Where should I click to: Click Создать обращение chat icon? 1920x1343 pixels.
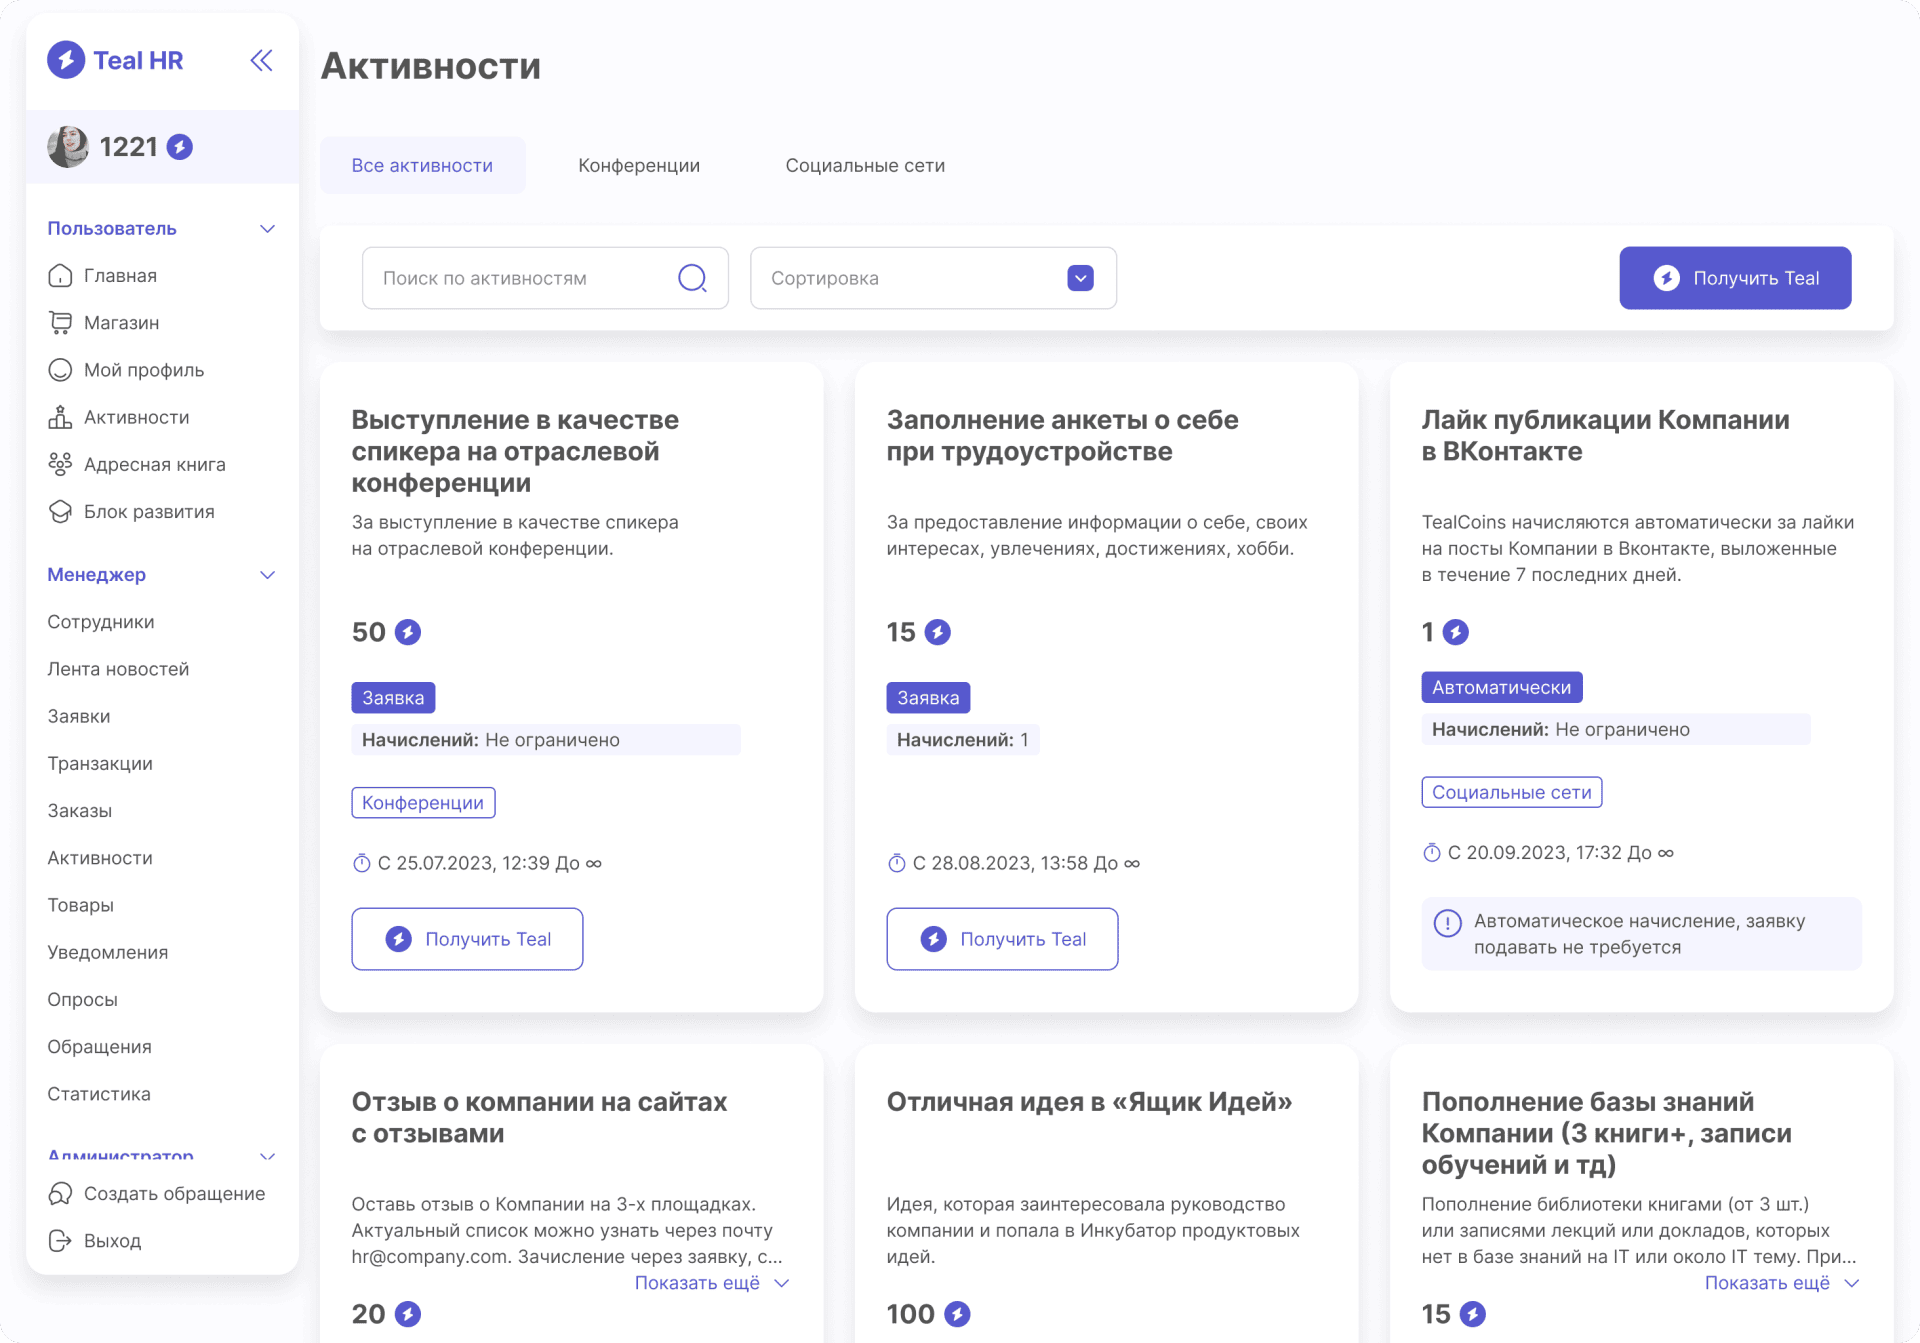tap(60, 1194)
